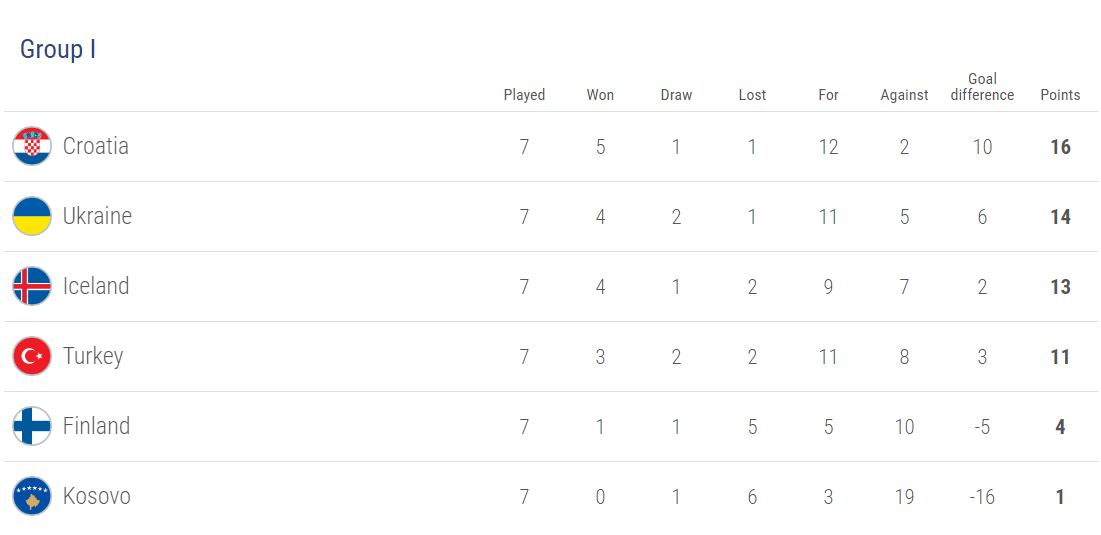The width and height of the screenshot is (1101, 535).
Task: Select the Iceland team name
Action: coord(96,286)
